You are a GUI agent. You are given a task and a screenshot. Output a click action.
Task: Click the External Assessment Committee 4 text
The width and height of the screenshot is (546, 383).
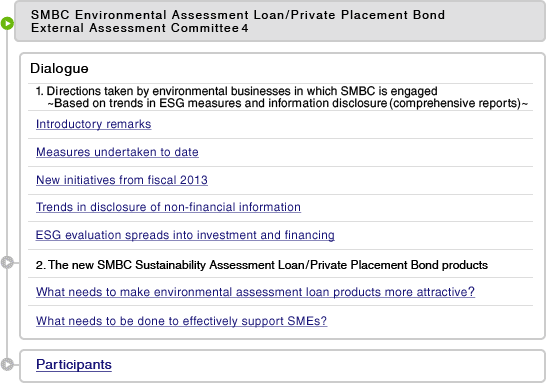pyautogui.click(x=139, y=28)
